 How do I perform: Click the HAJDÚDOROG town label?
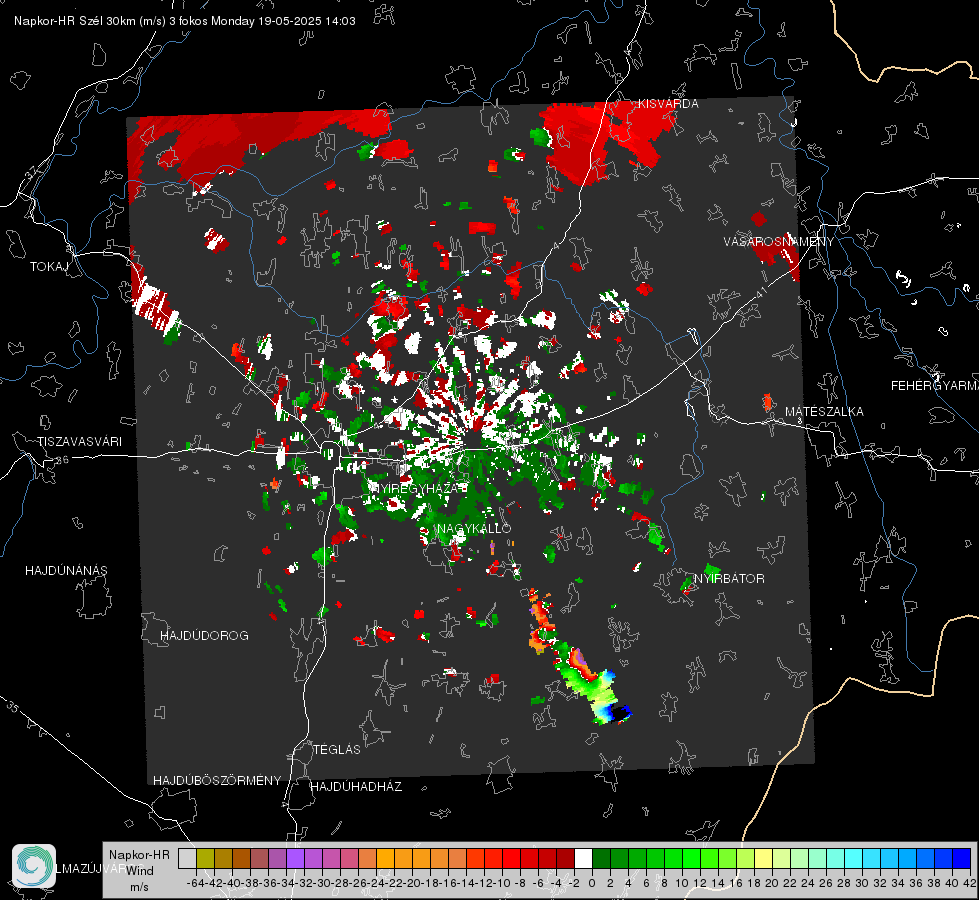coord(204,635)
